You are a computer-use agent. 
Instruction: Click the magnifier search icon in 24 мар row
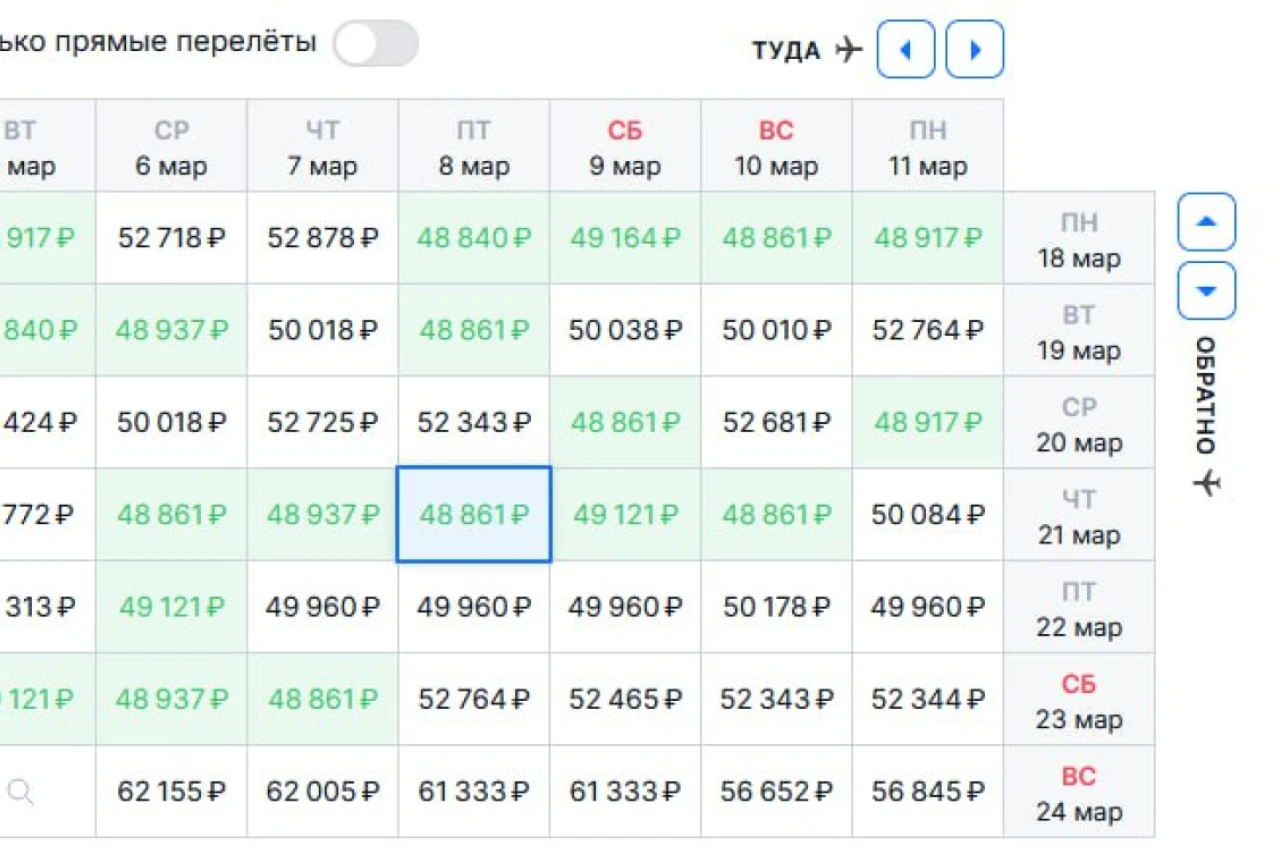21,792
